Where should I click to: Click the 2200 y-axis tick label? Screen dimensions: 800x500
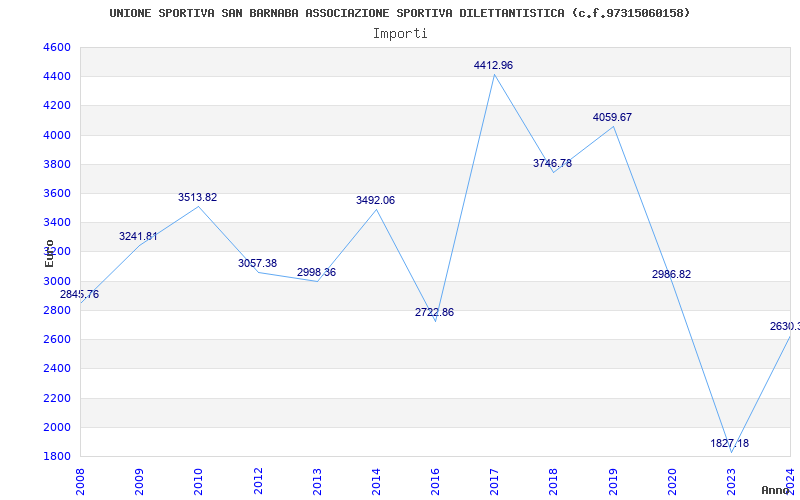pyautogui.click(x=57, y=398)
